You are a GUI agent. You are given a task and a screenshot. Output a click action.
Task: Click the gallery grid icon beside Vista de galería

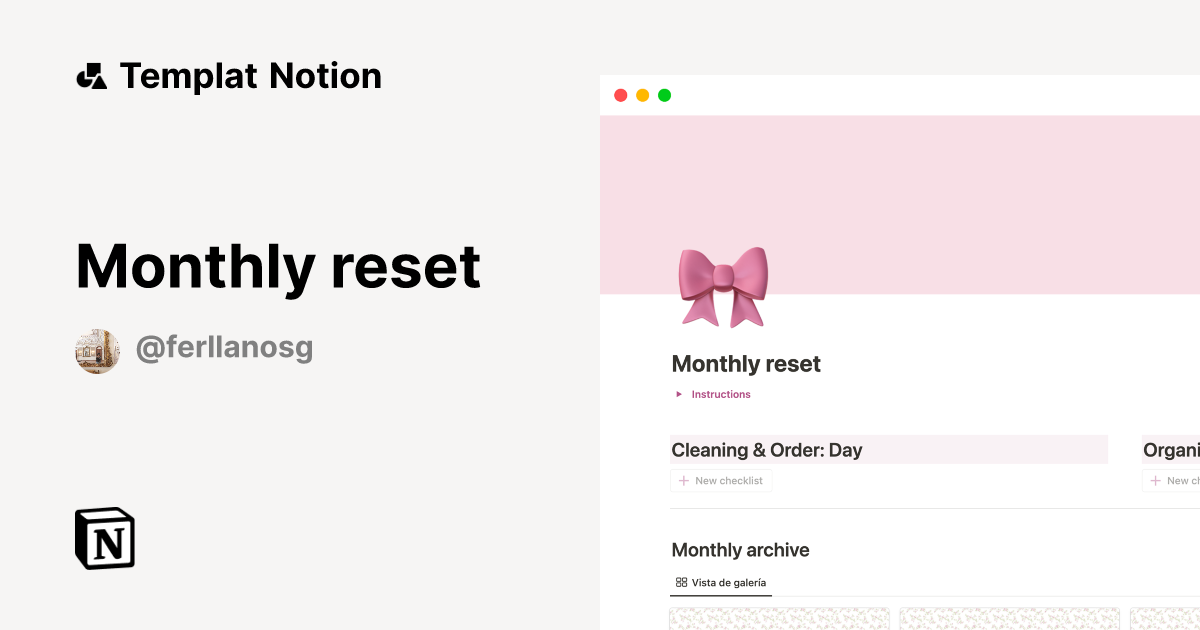click(x=682, y=581)
